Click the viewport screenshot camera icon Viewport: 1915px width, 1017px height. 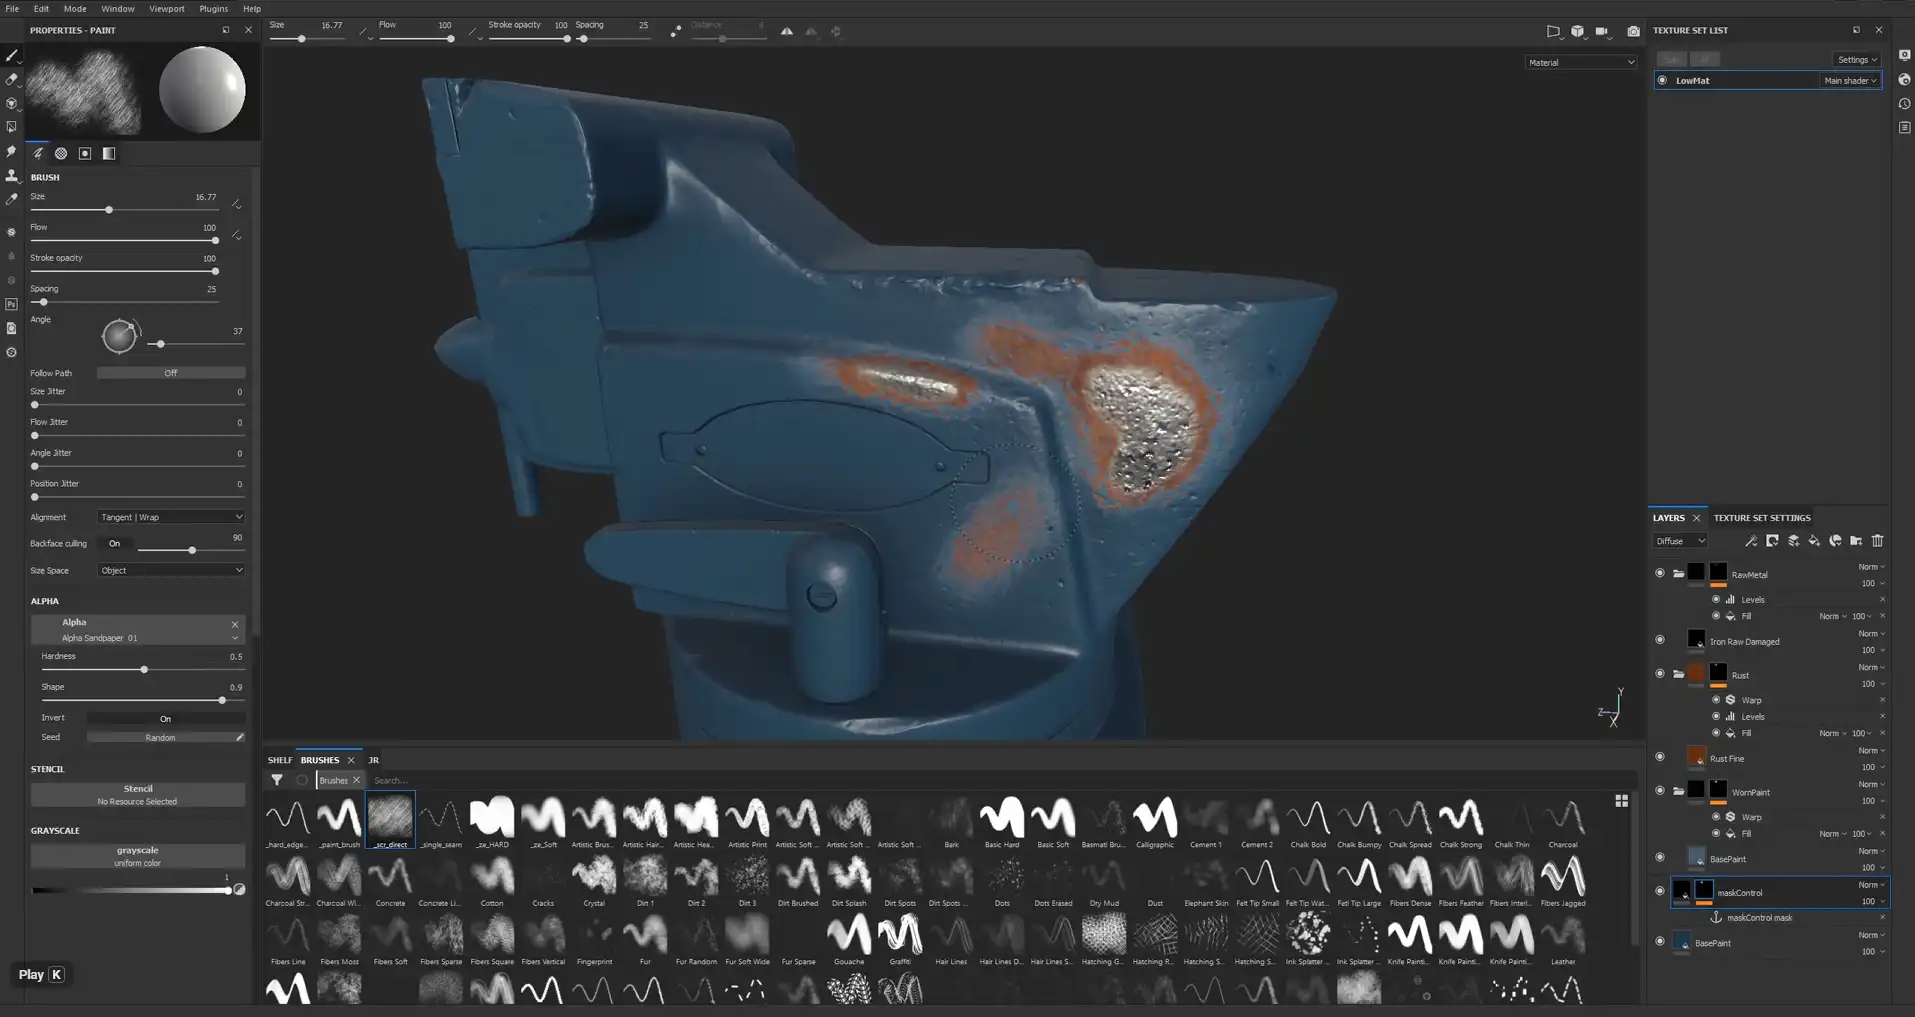(1633, 31)
